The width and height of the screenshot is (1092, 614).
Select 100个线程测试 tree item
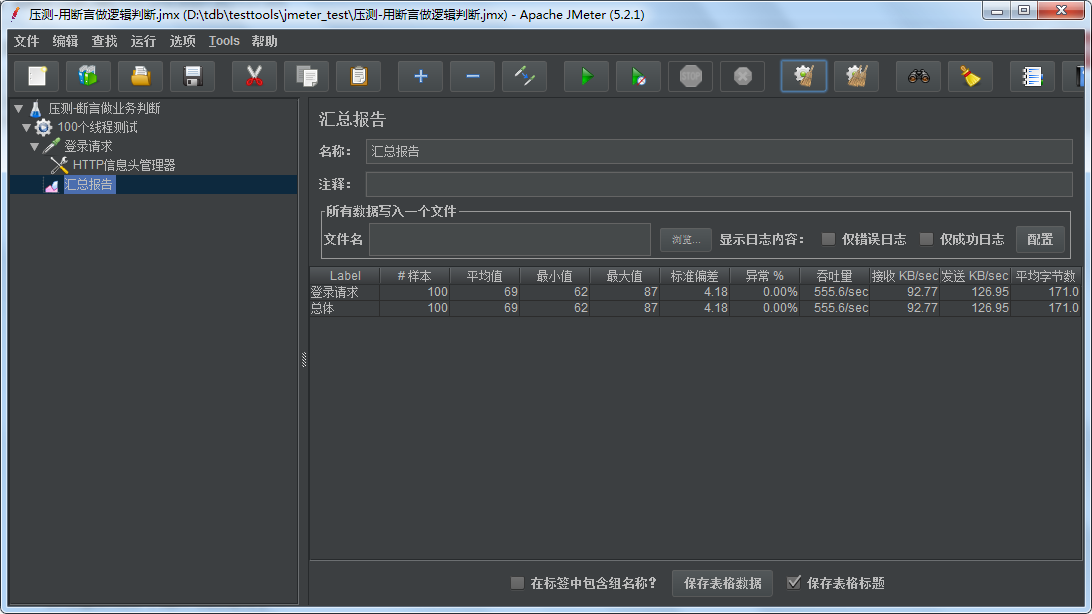pyautogui.click(x=98, y=127)
